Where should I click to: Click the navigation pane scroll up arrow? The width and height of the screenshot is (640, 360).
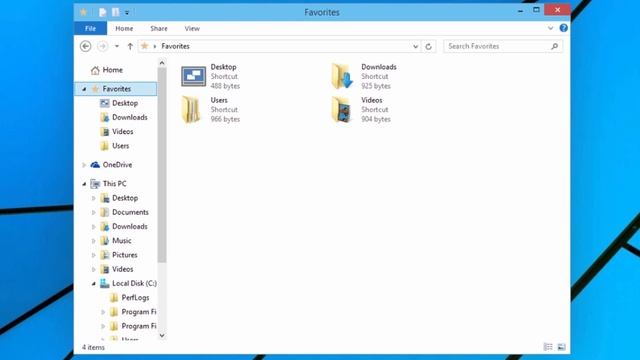(162, 63)
